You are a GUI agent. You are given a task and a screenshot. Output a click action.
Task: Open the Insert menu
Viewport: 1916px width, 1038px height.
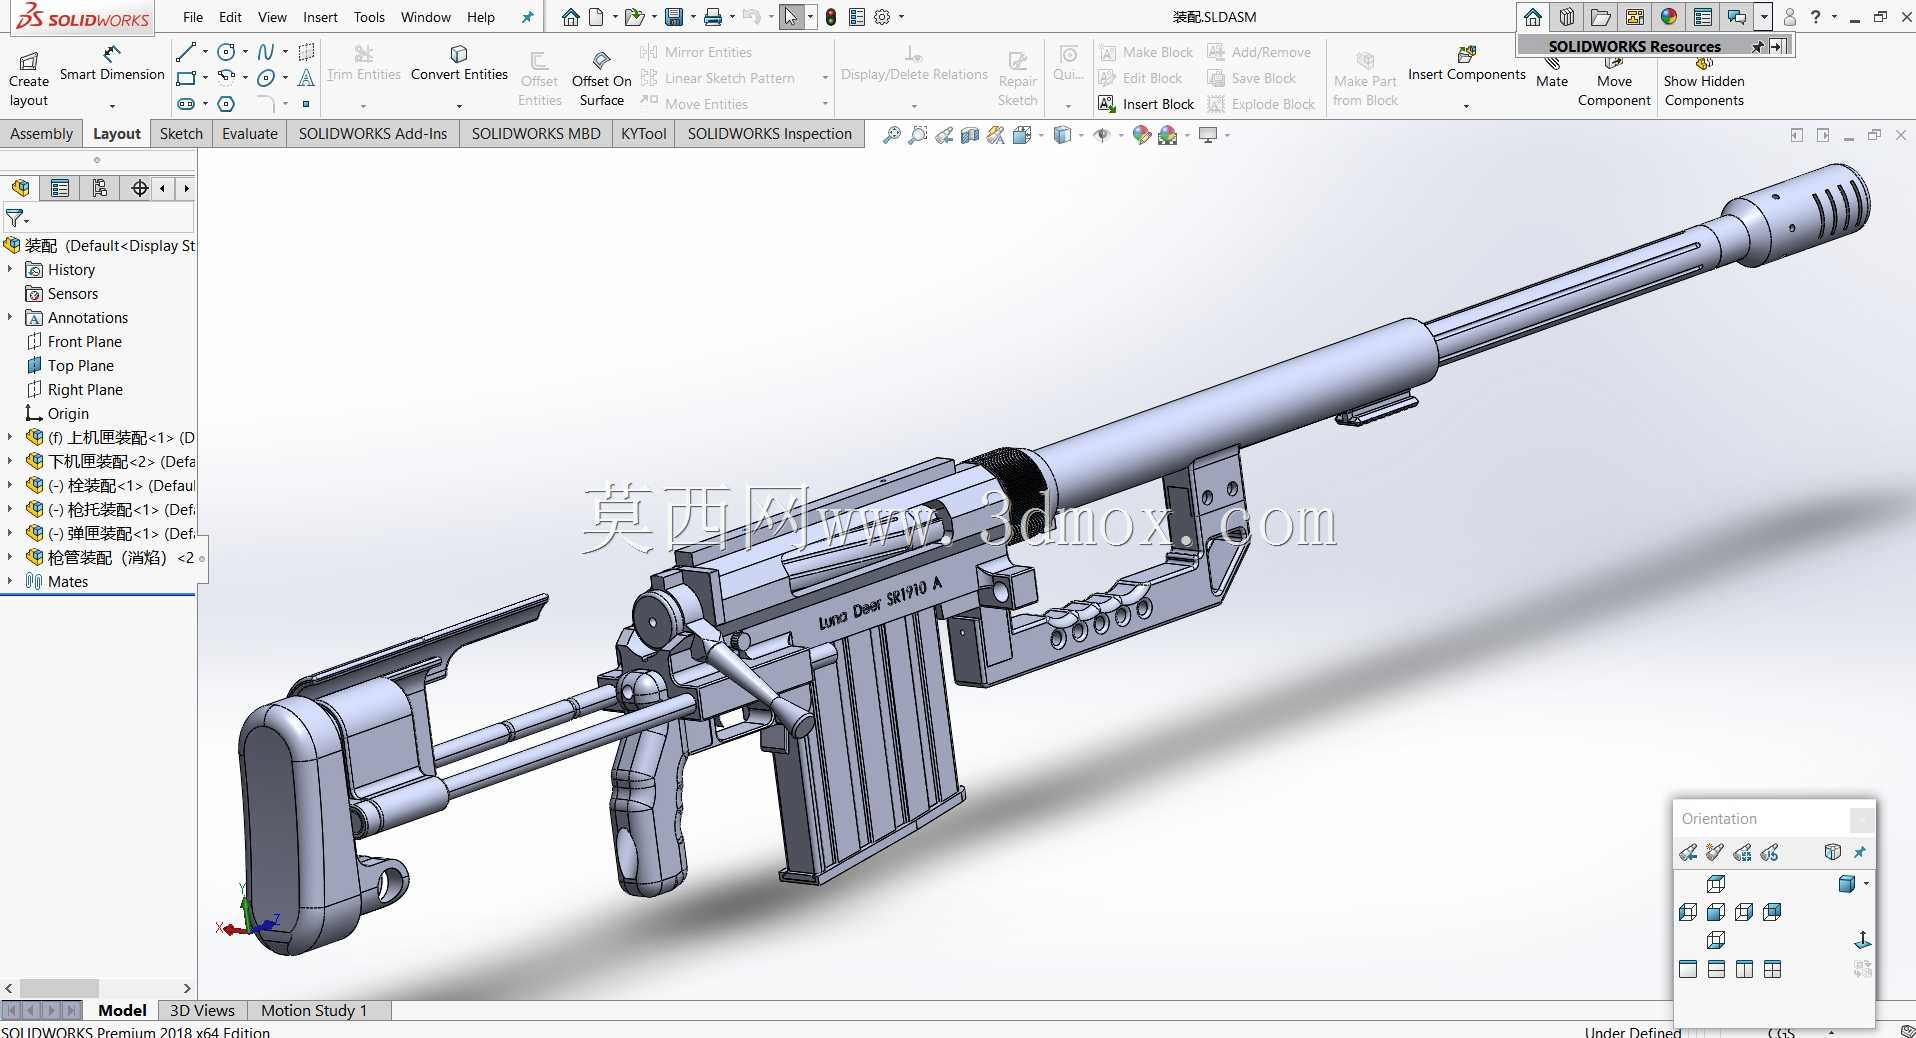coord(320,17)
